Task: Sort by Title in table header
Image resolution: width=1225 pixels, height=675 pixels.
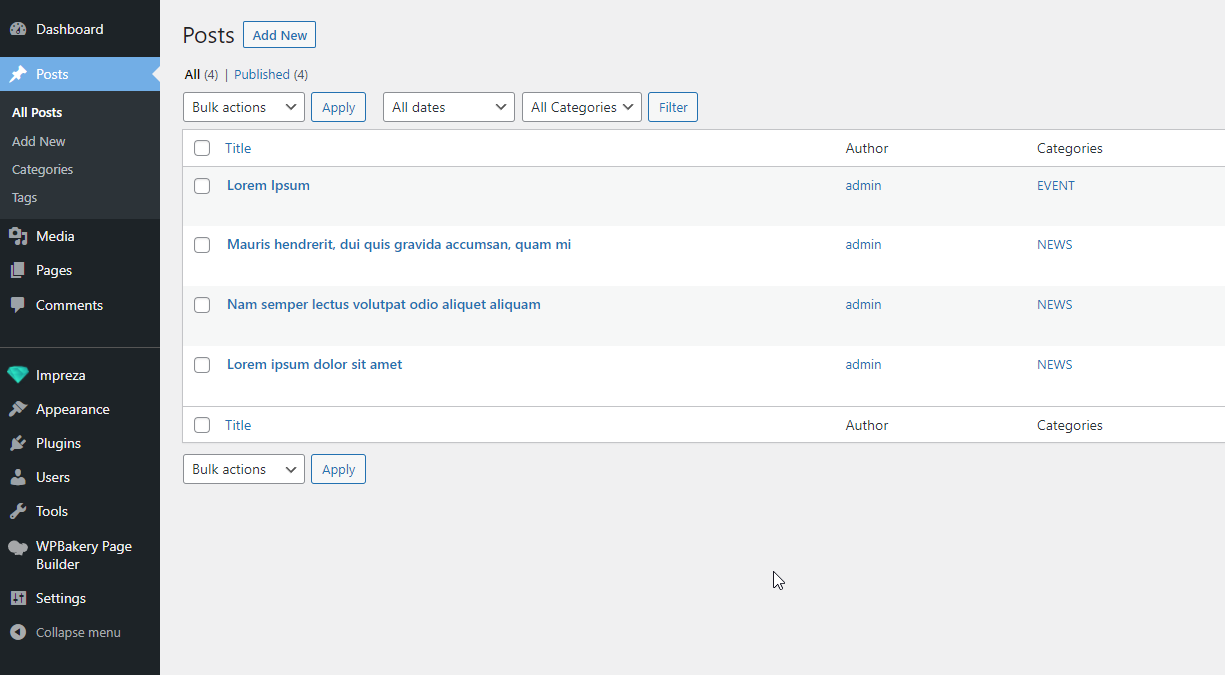Action: [238, 148]
